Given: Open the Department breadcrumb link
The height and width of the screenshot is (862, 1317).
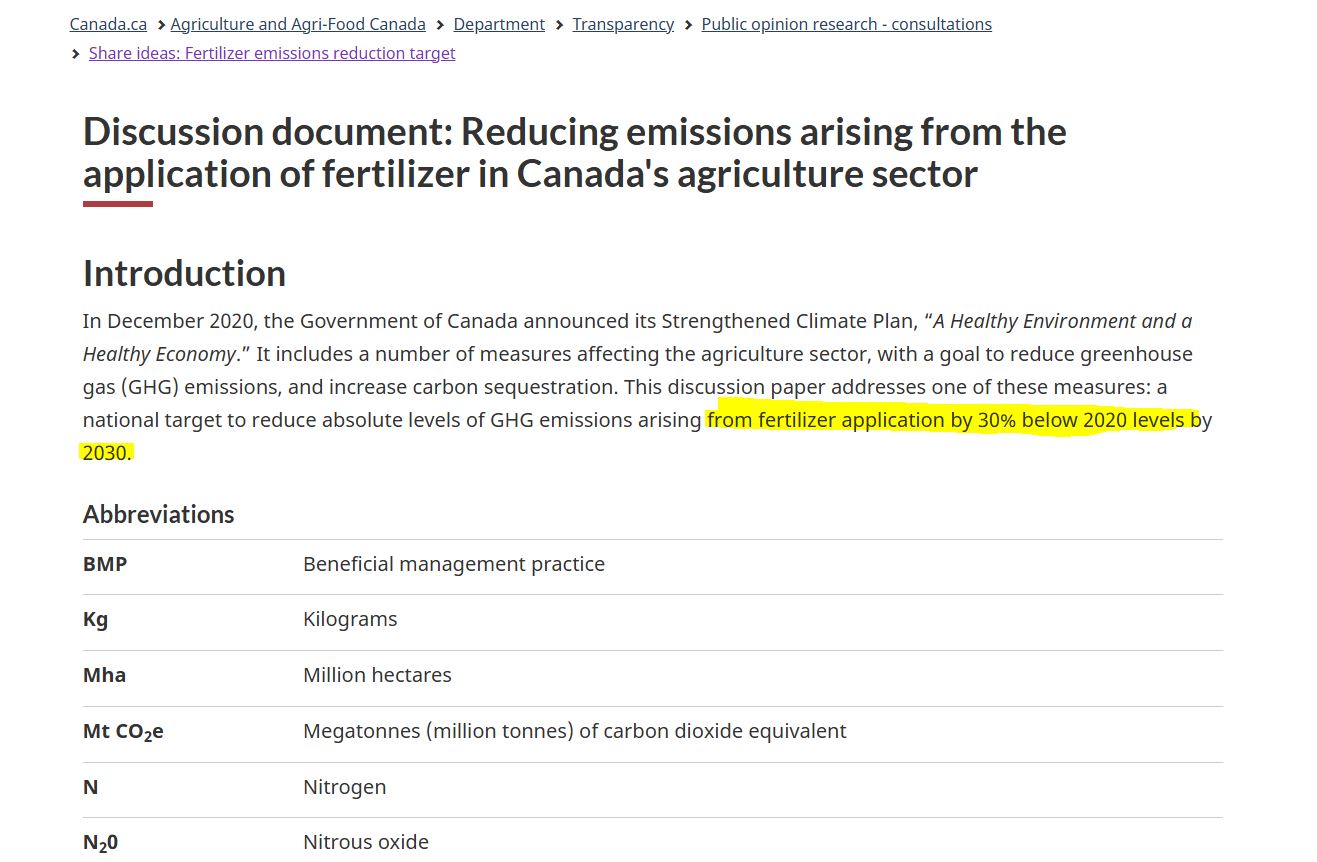Looking at the screenshot, I should click(x=499, y=24).
